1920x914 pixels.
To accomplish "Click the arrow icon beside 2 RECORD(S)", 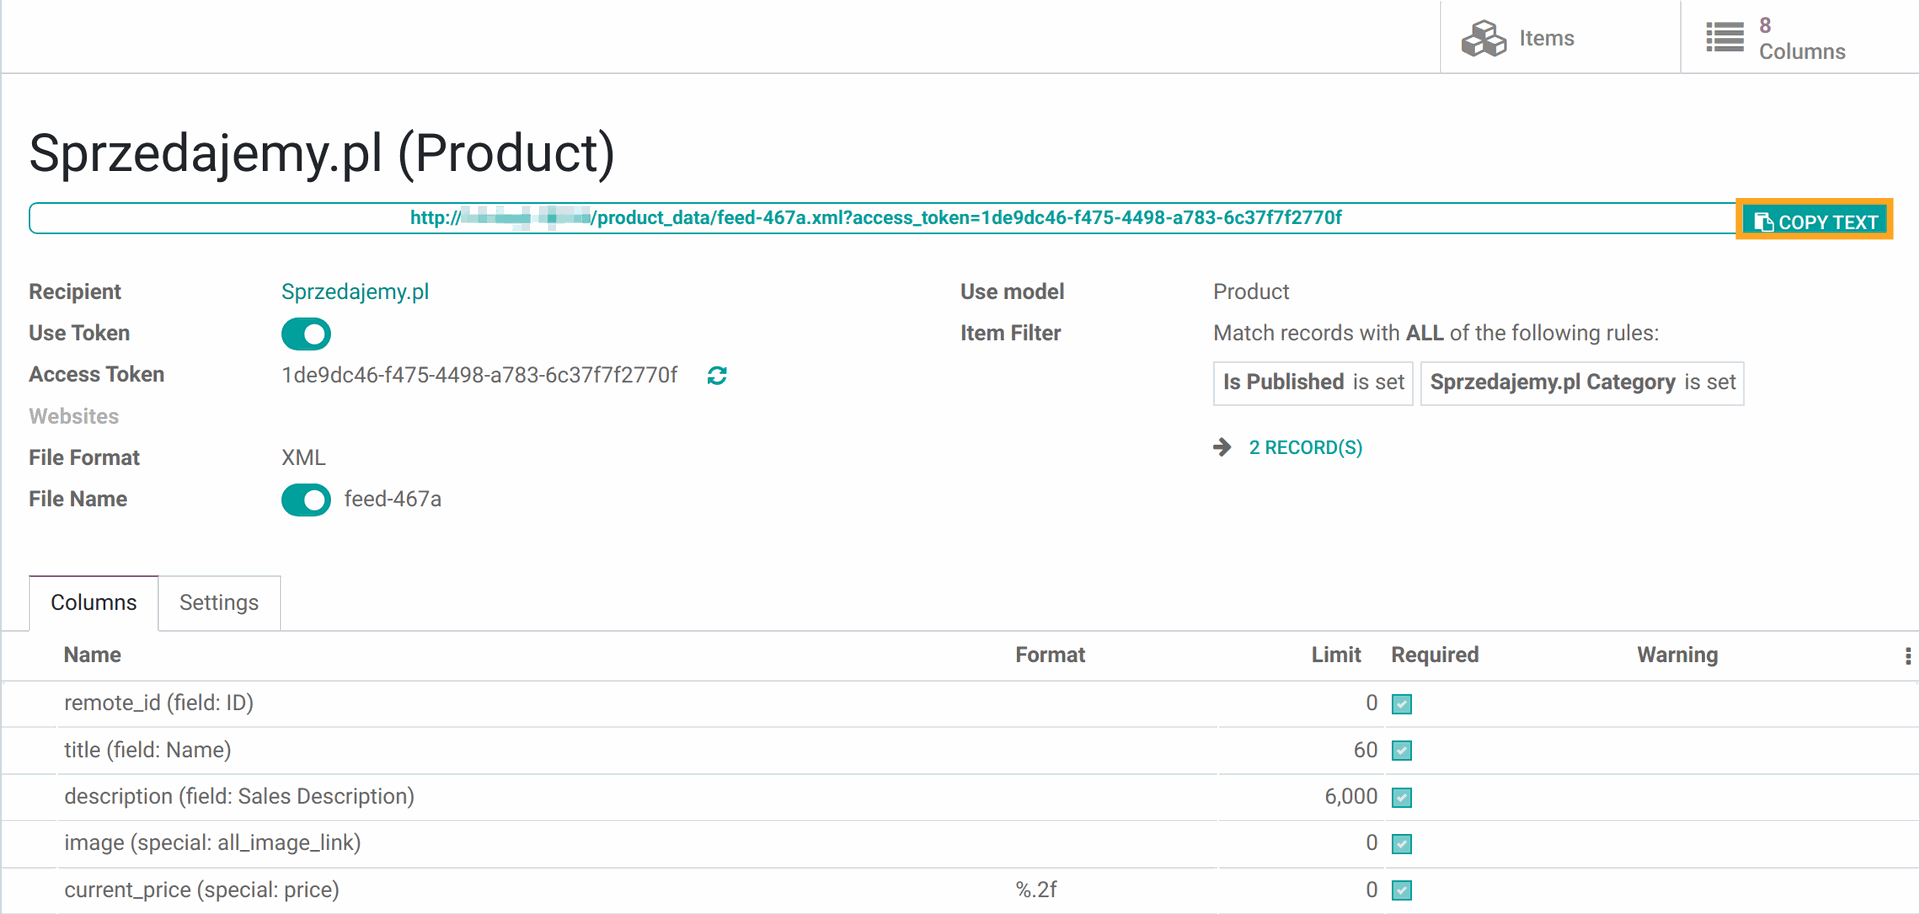I will (1222, 447).
